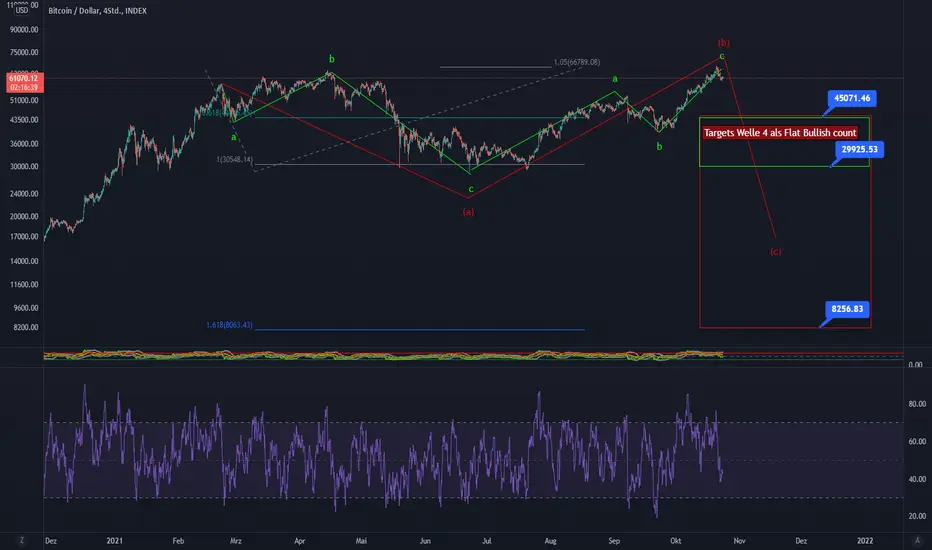Click the 24000.00 price scale label
Viewport: 932px width, 550px height.
coord(24,194)
